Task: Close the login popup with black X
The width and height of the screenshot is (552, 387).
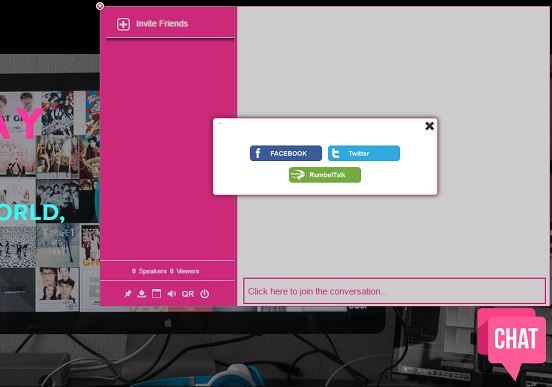Action: click(x=429, y=126)
